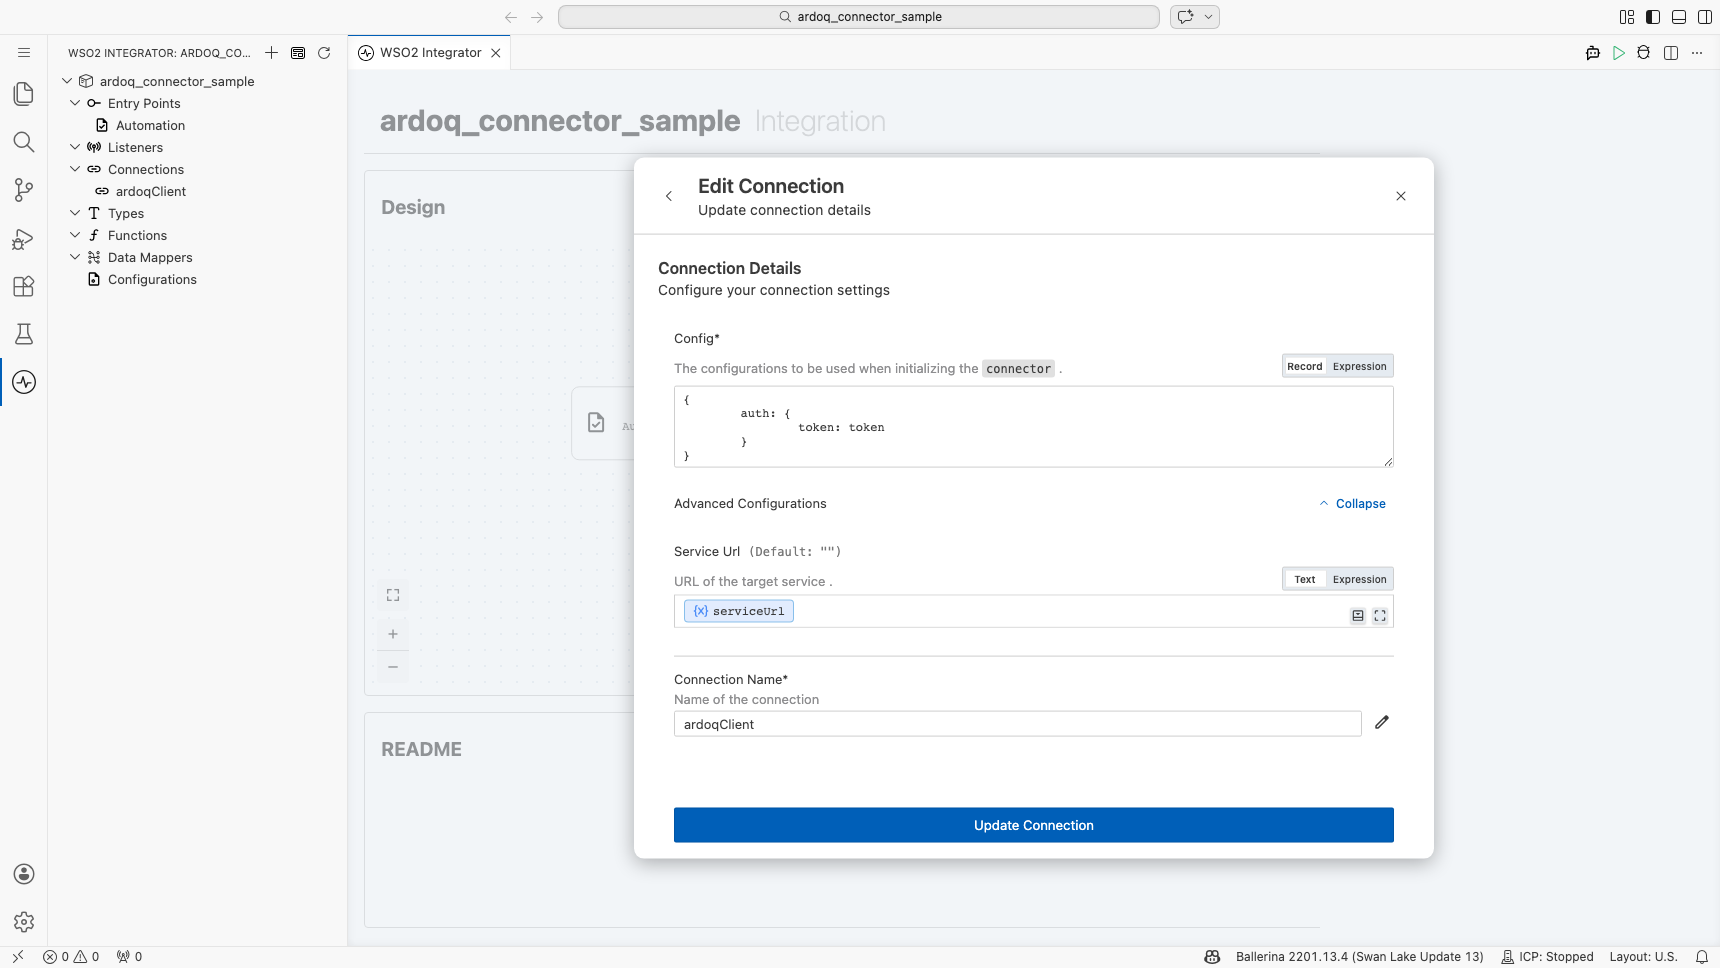Select the WSO2 Integrator activity icon
The image size is (1720, 968).
(24, 382)
